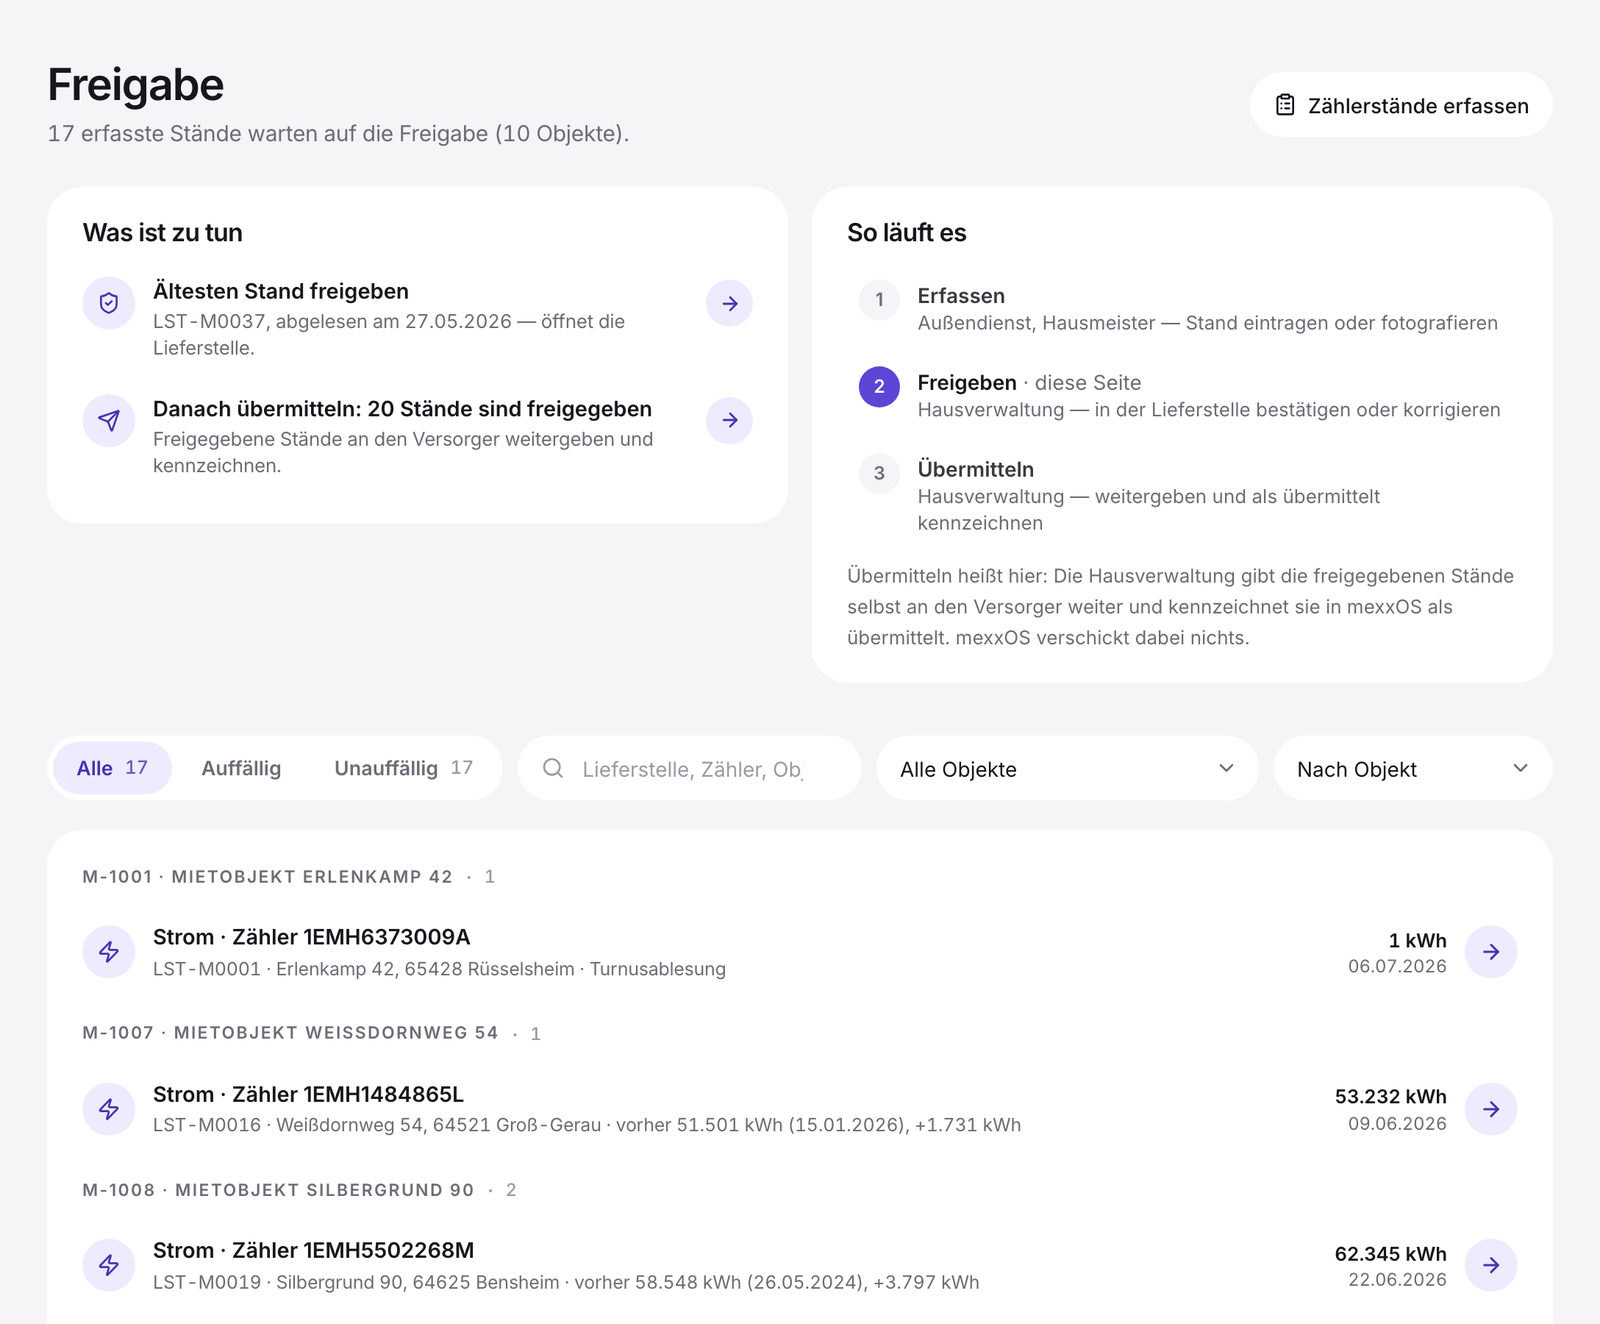1600x1324 pixels.
Task: Click shield icon beside Ältesten Stand freigeben
Action: point(109,303)
